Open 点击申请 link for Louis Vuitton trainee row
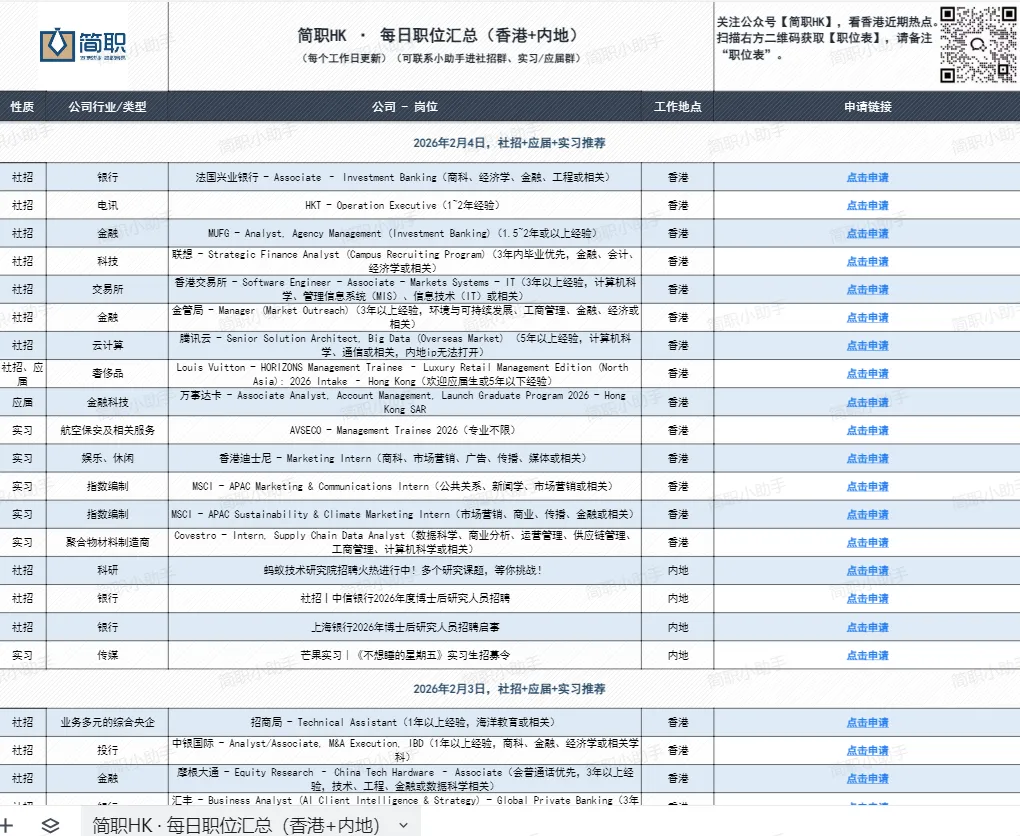The image size is (1020, 836). 867,373
